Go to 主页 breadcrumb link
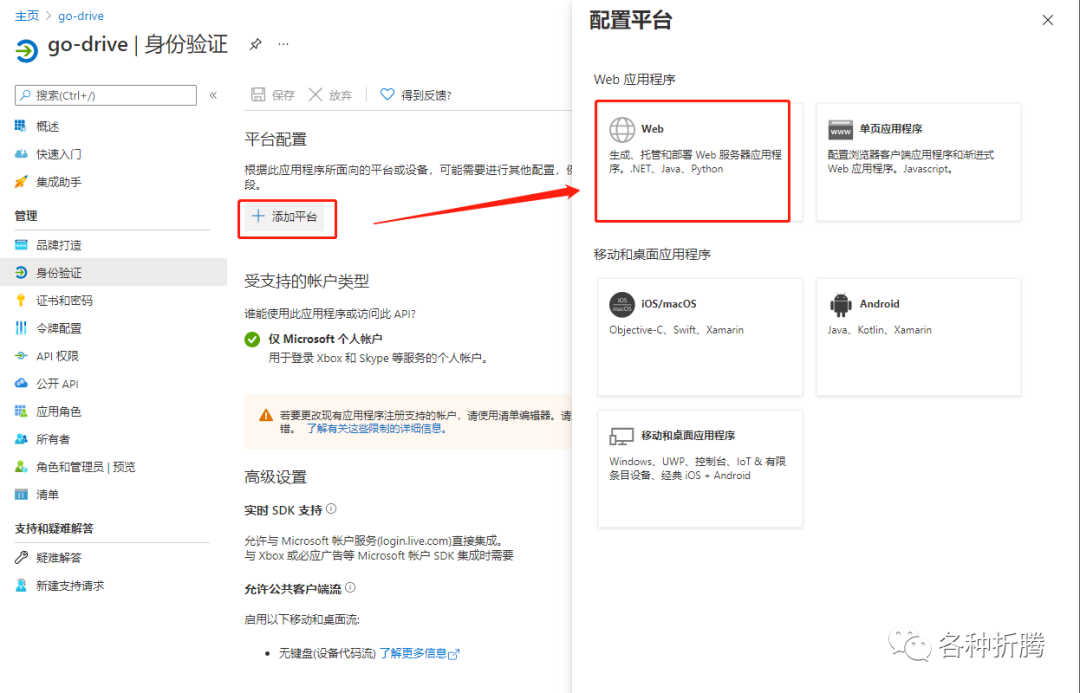This screenshot has height=693, width=1080. [x=27, y=15]
